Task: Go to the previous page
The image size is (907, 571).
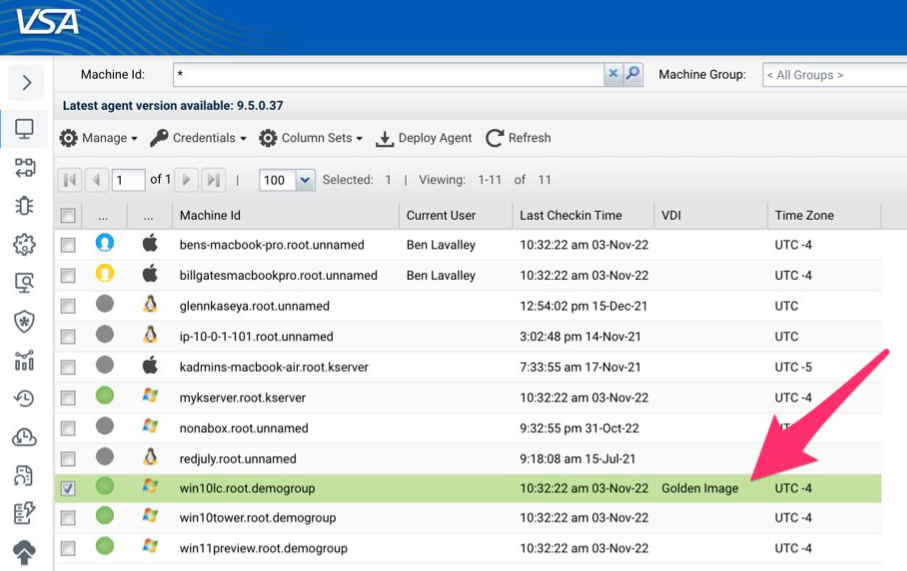Action: pos(97,180)
